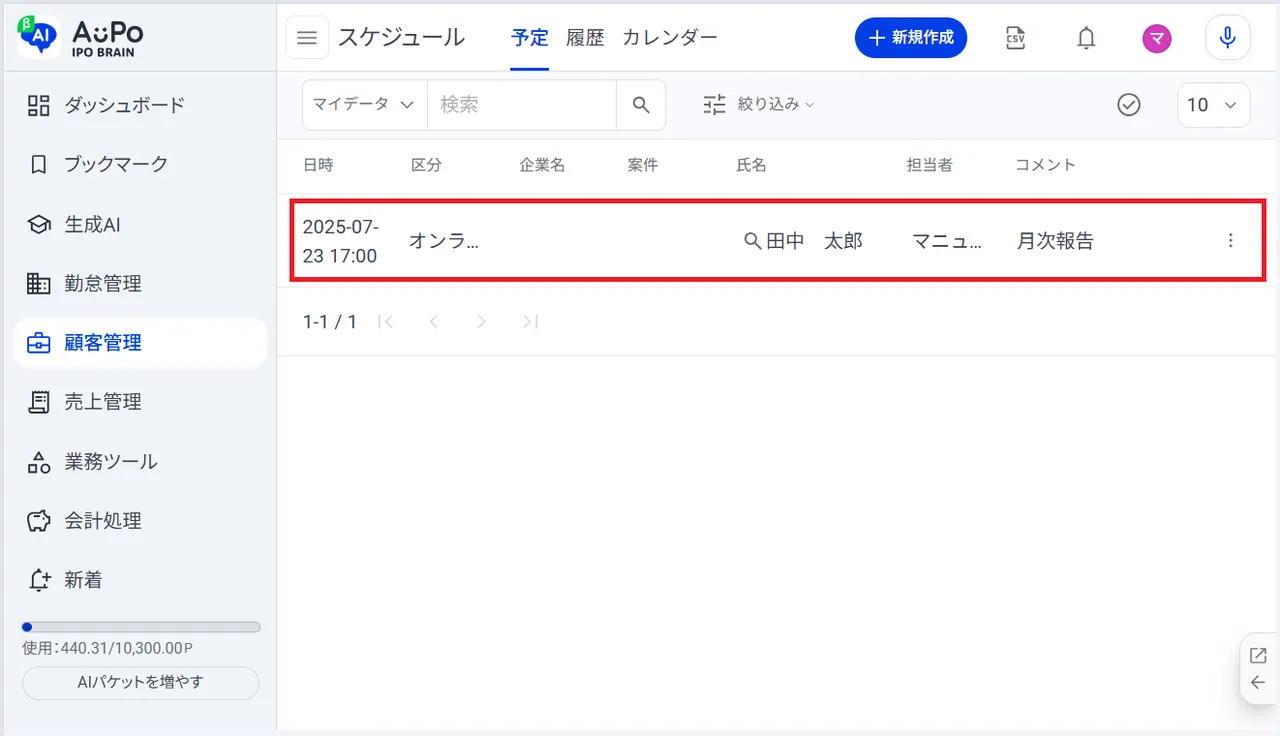Open the three-dot menu on 月次報告 row
Viewport: 1280px width, 736px height.
coord(1231,241)
